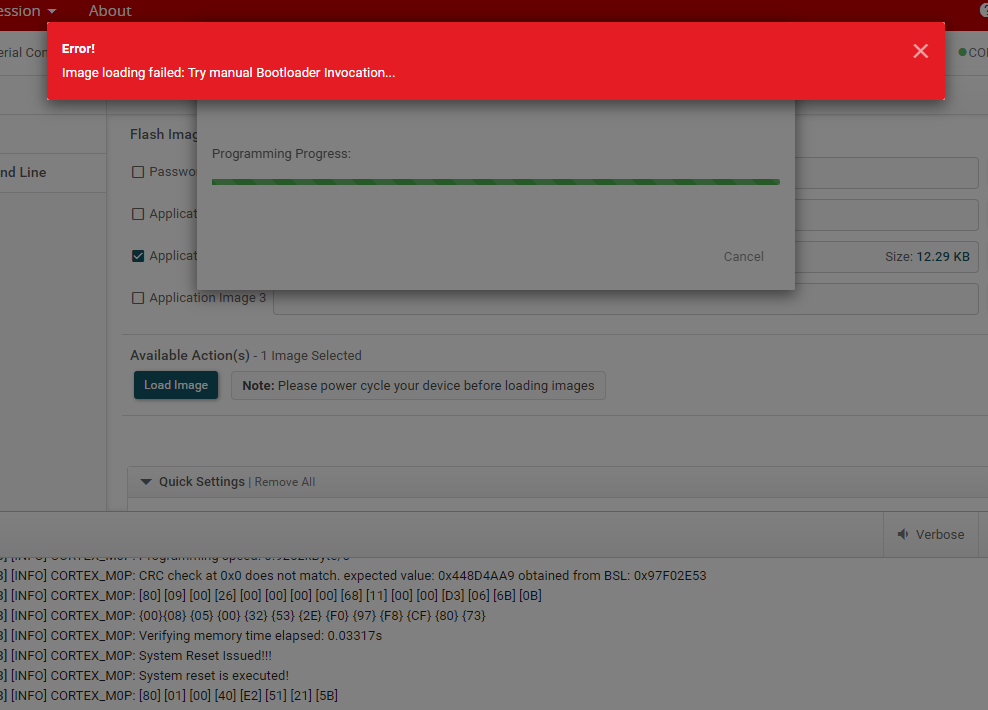Click the Application Image 3 file field
The width and height of the screenshot is (988, 710).
(x=626, y=299)
